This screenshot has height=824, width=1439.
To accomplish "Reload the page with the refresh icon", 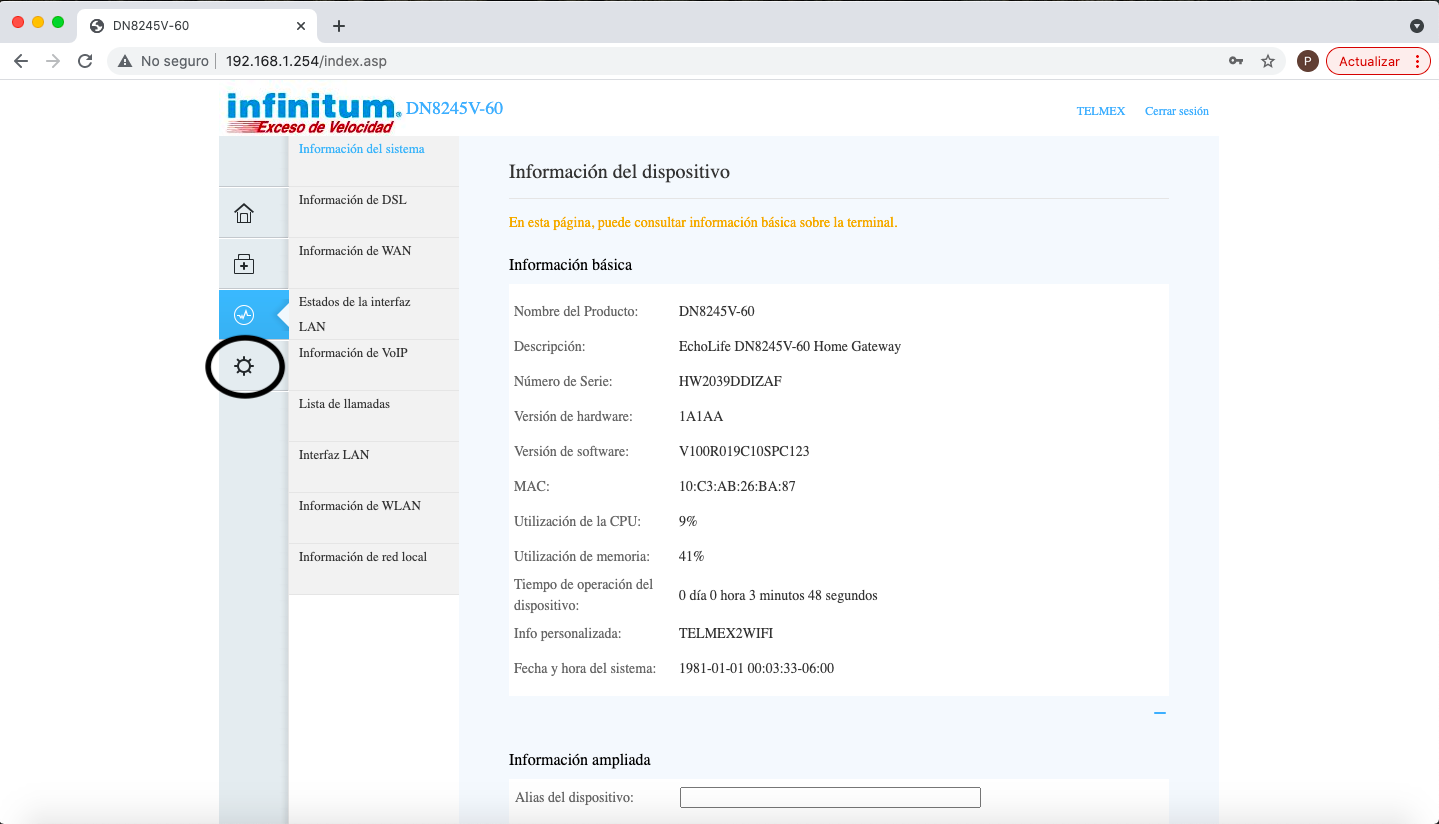I will coord(85,61).
